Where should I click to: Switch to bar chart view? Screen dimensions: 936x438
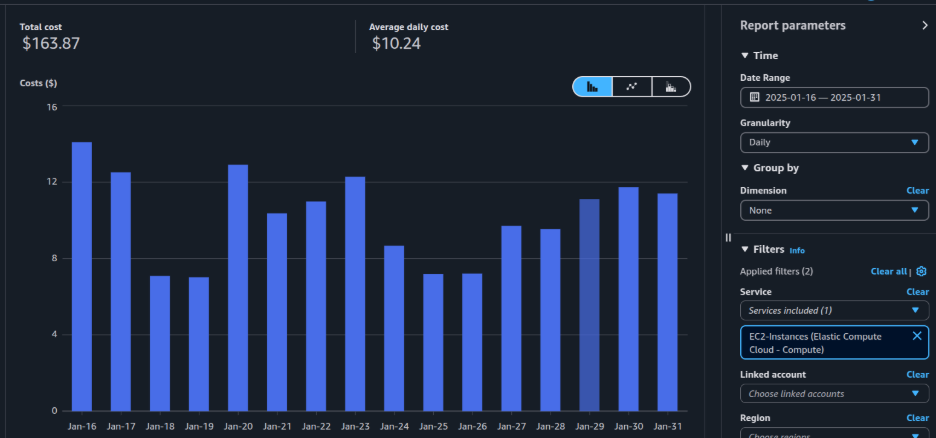pyautogui.click(x=593, y=87)
